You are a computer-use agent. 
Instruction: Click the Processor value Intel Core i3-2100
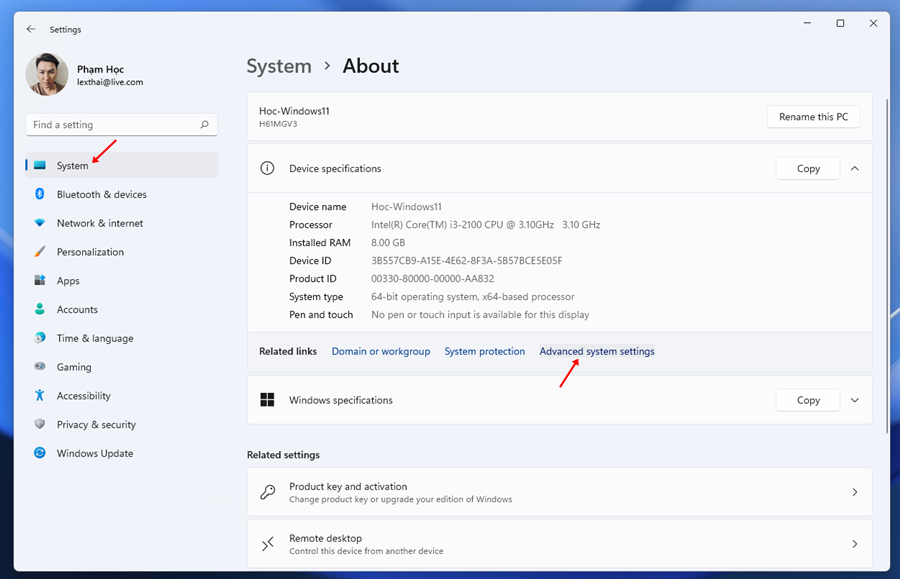pyautogui.click(x=486, y=224)
